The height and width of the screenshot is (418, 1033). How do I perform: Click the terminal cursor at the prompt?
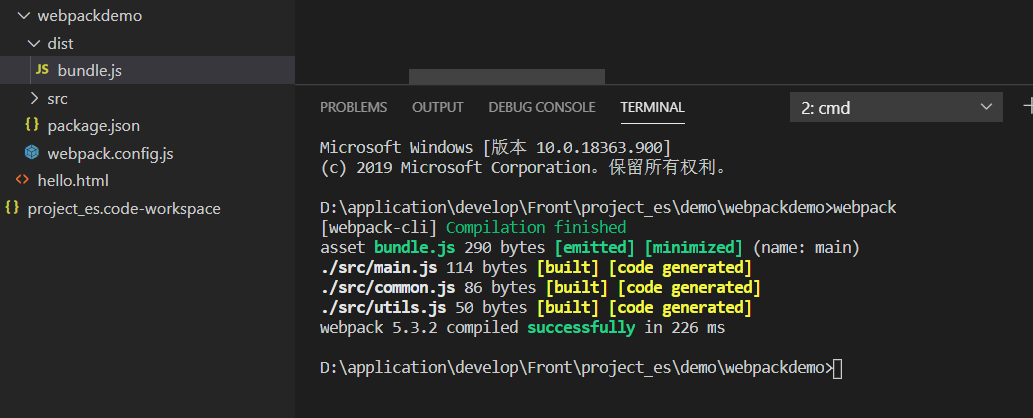coord(837,369)
